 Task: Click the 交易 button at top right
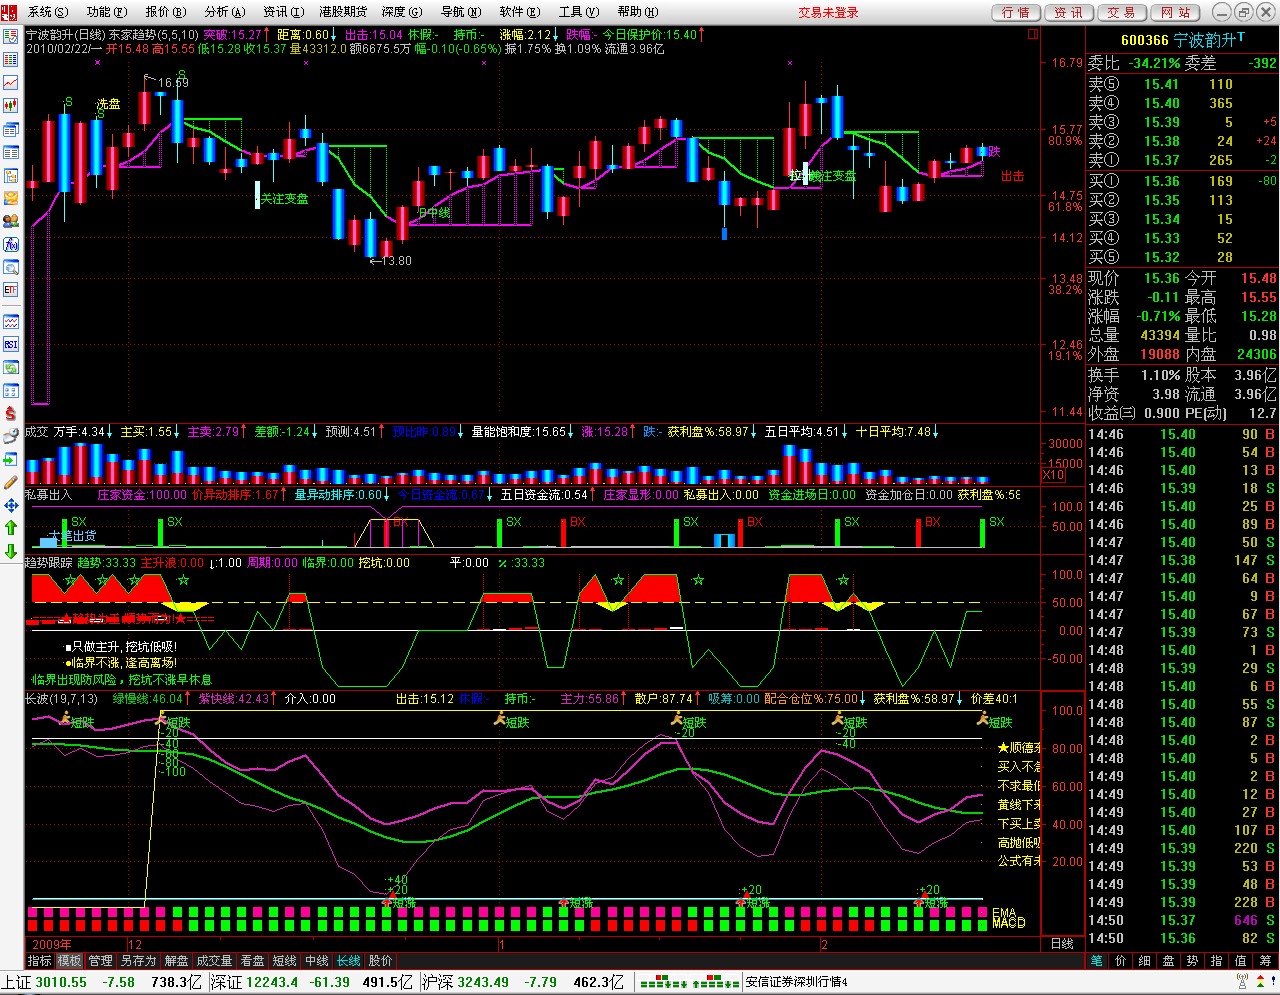click(x=1121, y=12)
